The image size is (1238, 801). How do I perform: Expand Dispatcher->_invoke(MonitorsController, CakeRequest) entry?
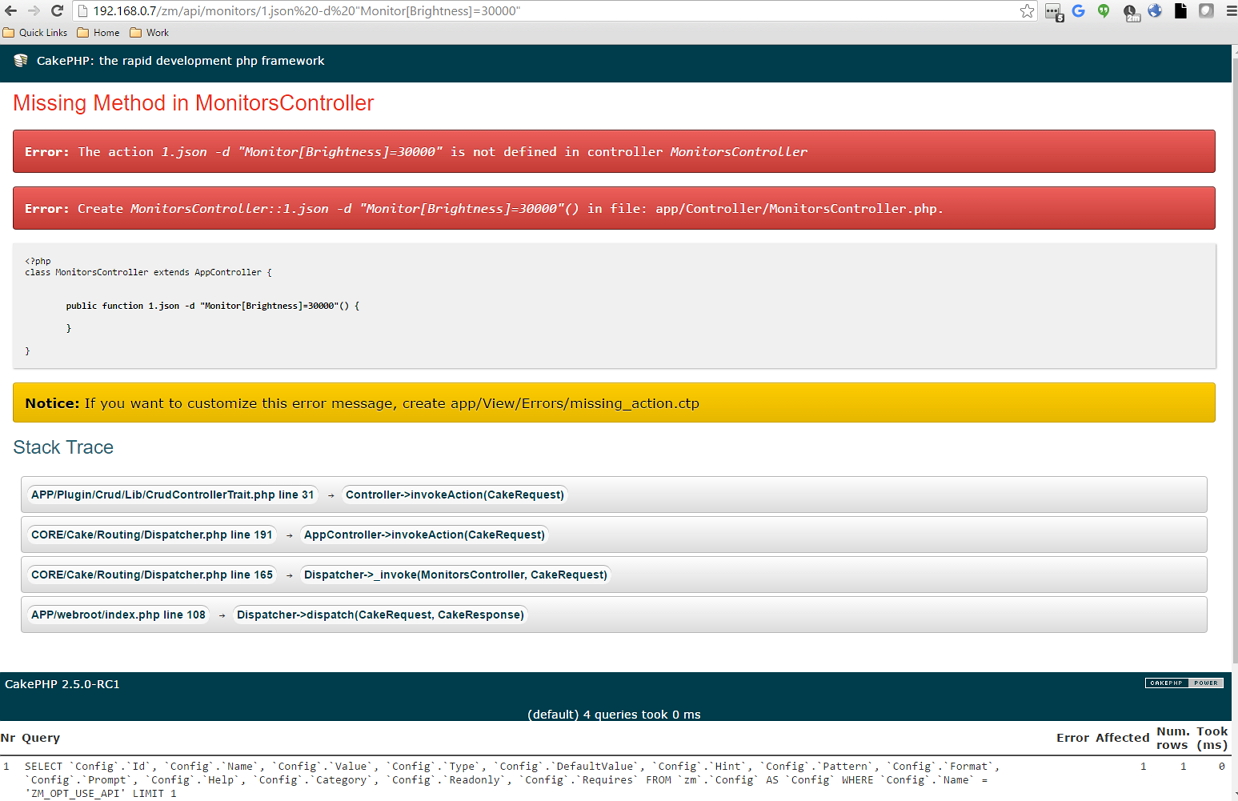click(x=455, y=575)
